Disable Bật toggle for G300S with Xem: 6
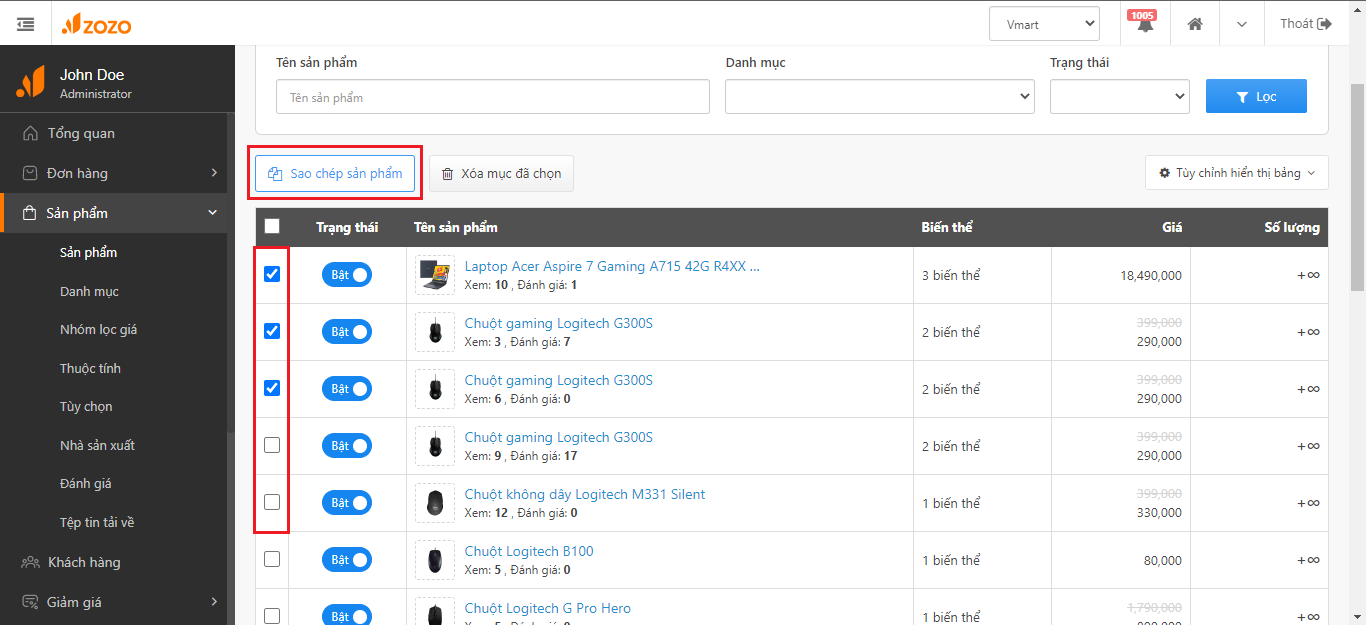 (347, 389)
